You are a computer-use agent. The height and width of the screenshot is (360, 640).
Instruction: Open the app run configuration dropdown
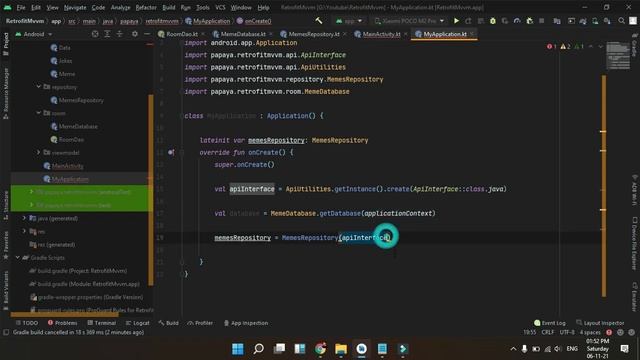(x=349, y=21)
